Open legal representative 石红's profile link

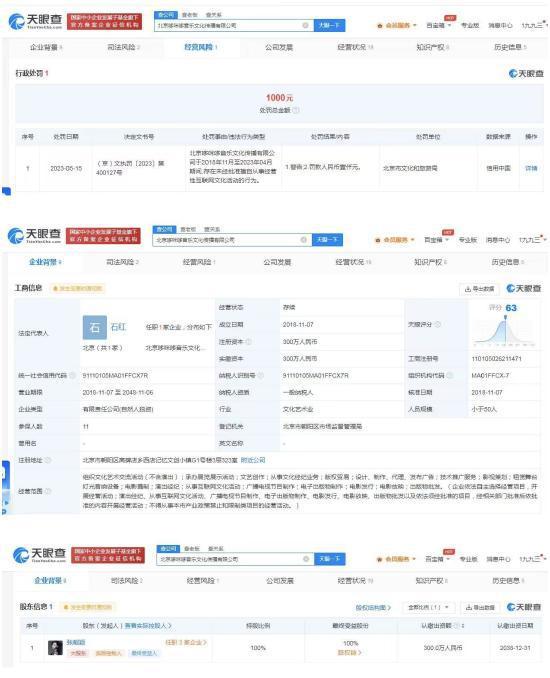point(118,327)
